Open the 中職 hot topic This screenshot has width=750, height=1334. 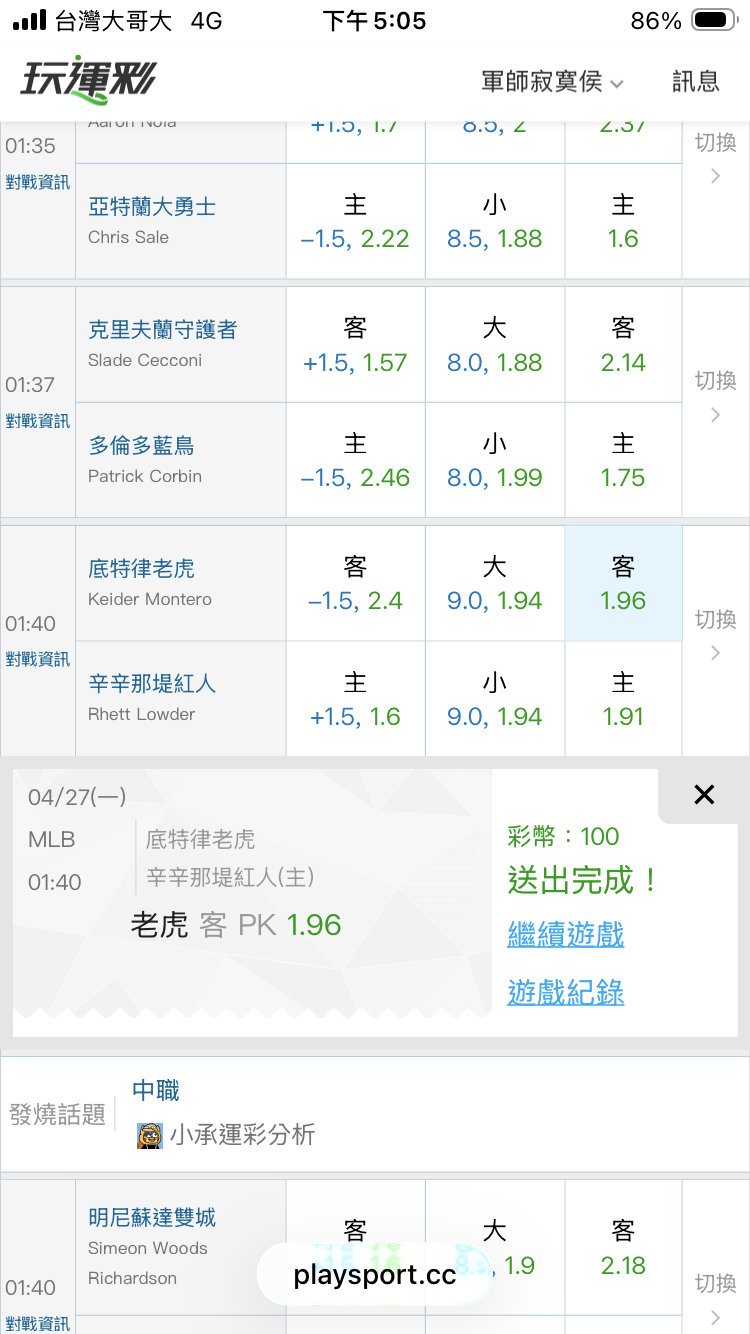tap(156, 1090)
